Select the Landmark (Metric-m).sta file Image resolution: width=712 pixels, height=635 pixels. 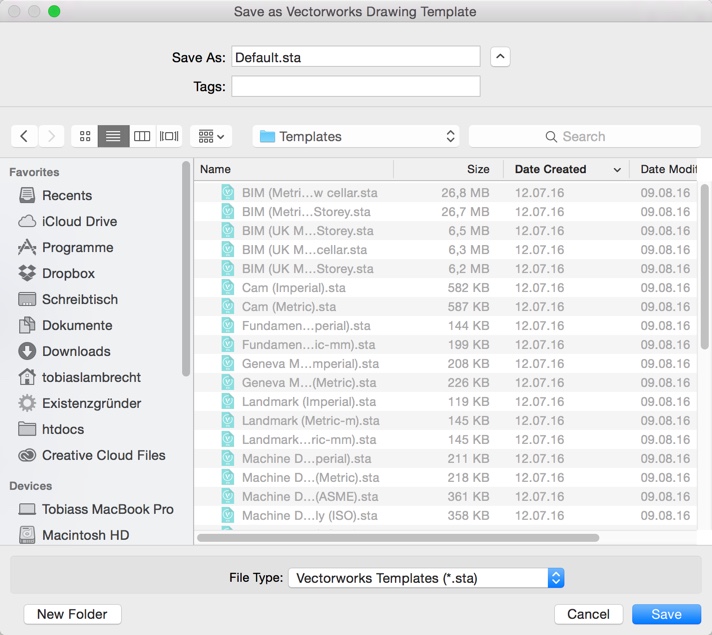coord(446,421)
